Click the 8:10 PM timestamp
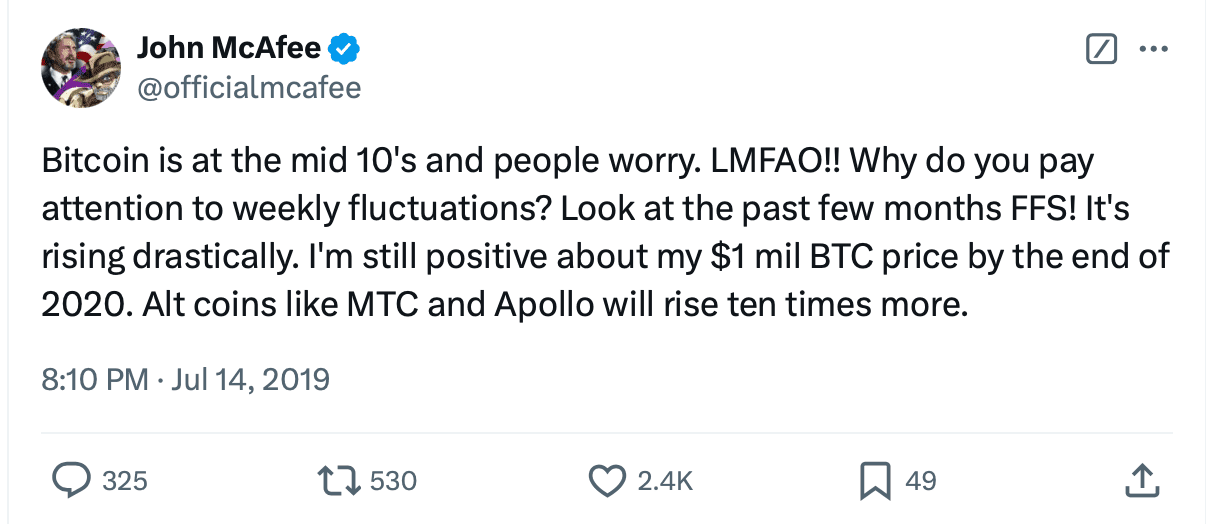 pos(93,380)
